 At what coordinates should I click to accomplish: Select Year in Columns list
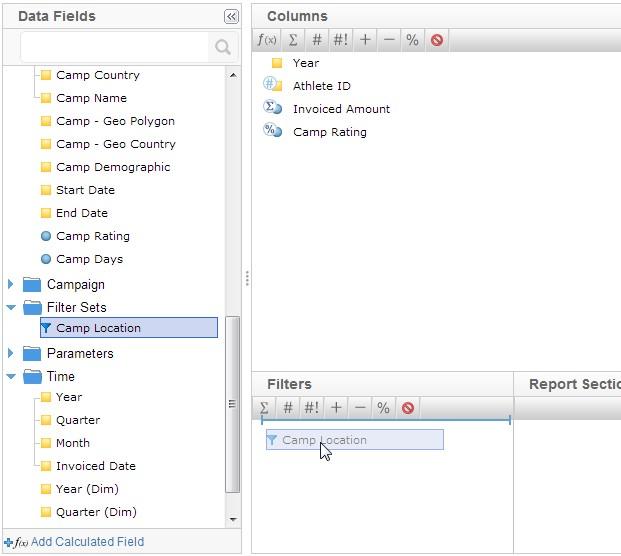tap(306, 63)
